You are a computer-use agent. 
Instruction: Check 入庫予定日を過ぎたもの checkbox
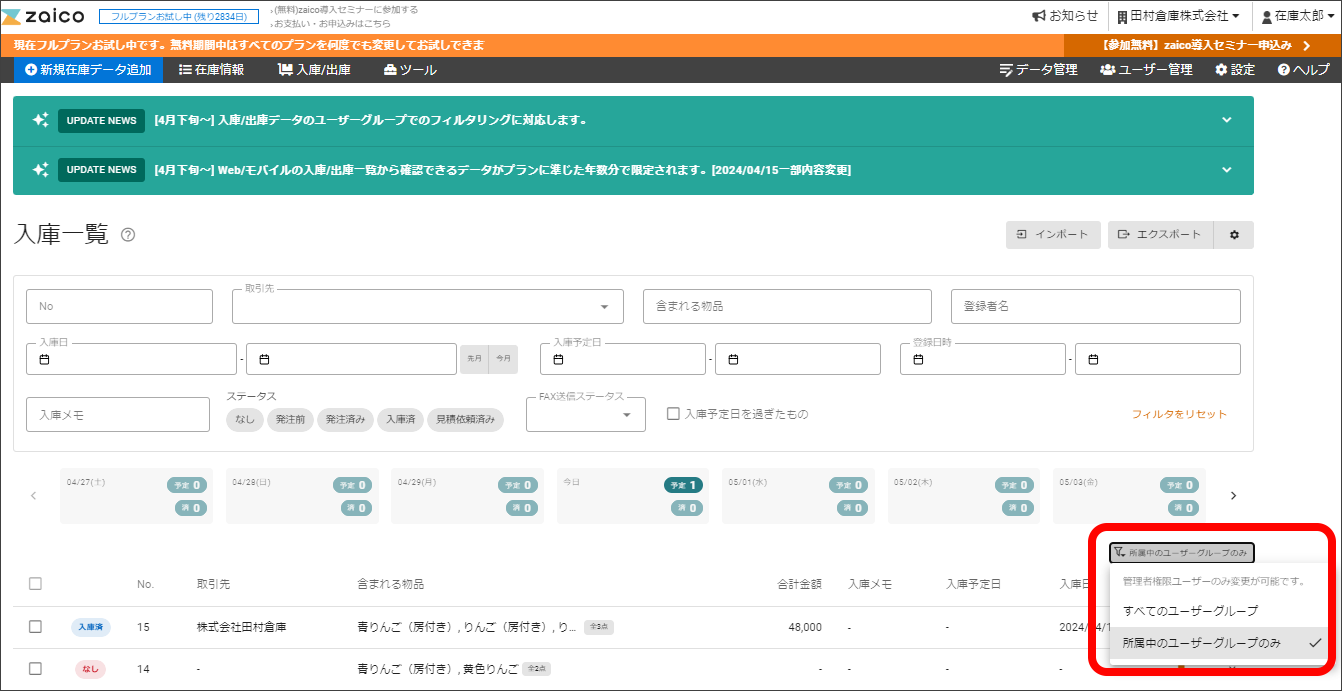click(x=673, y=414)
